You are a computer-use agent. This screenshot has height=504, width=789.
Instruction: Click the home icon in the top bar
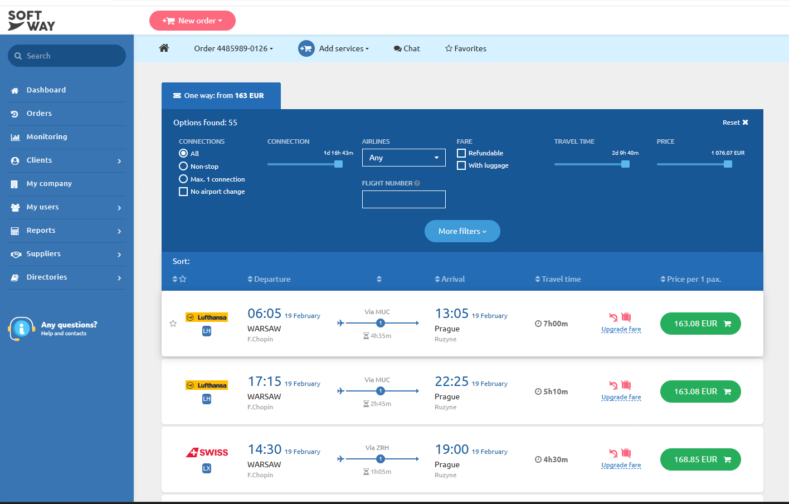pyautogui.click(x=164, y=48)
